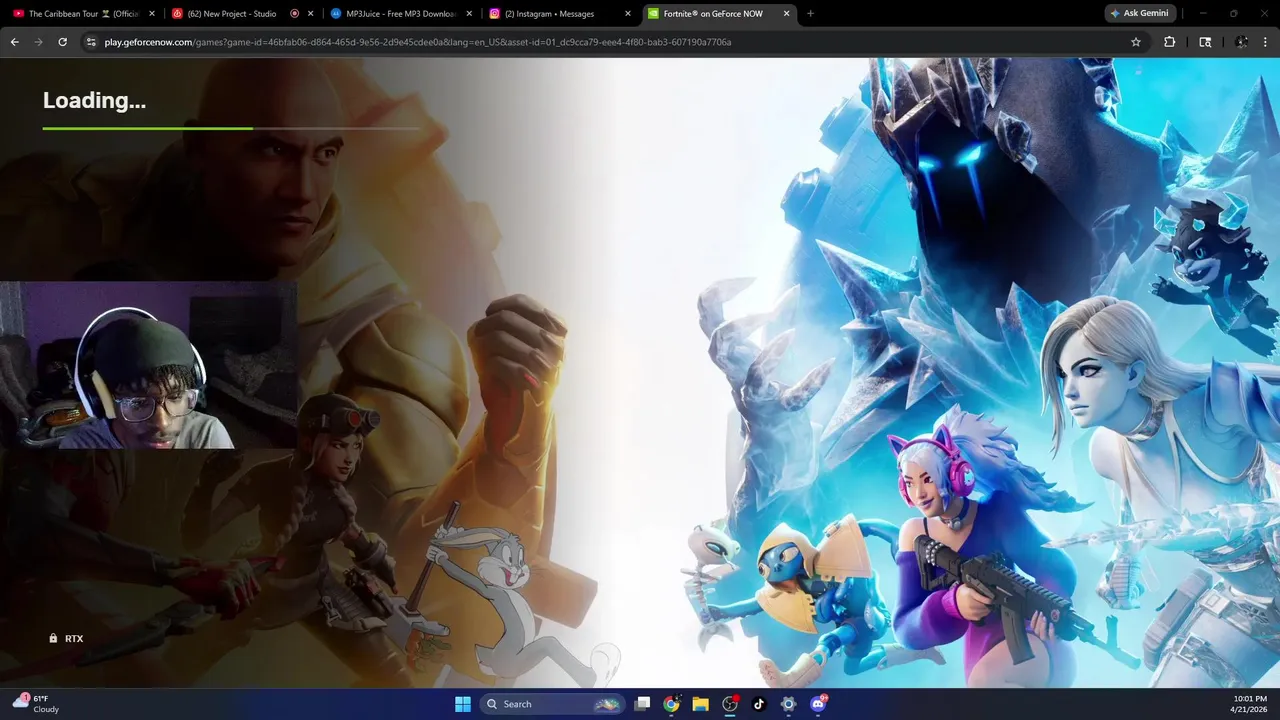Open the Windows Start menu

(x=463, y=704)
